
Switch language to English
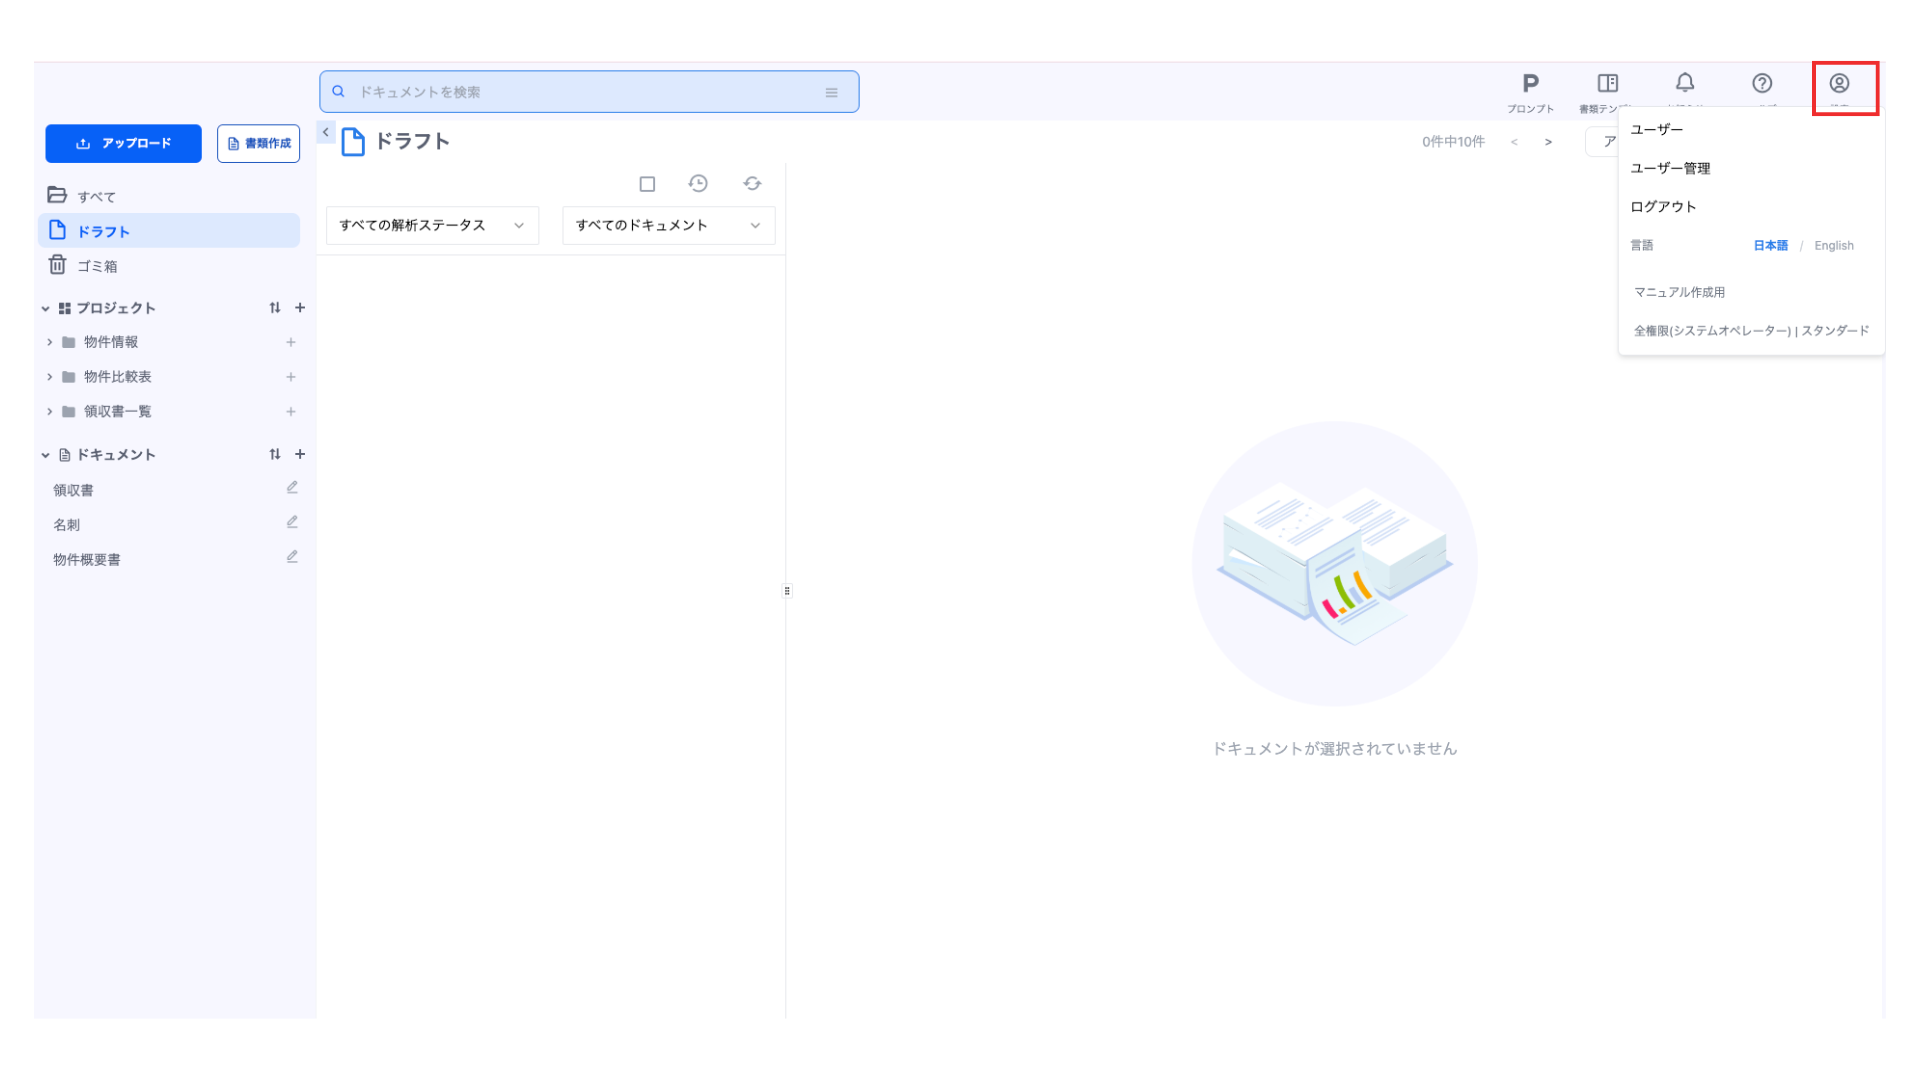click(1833, 246)
